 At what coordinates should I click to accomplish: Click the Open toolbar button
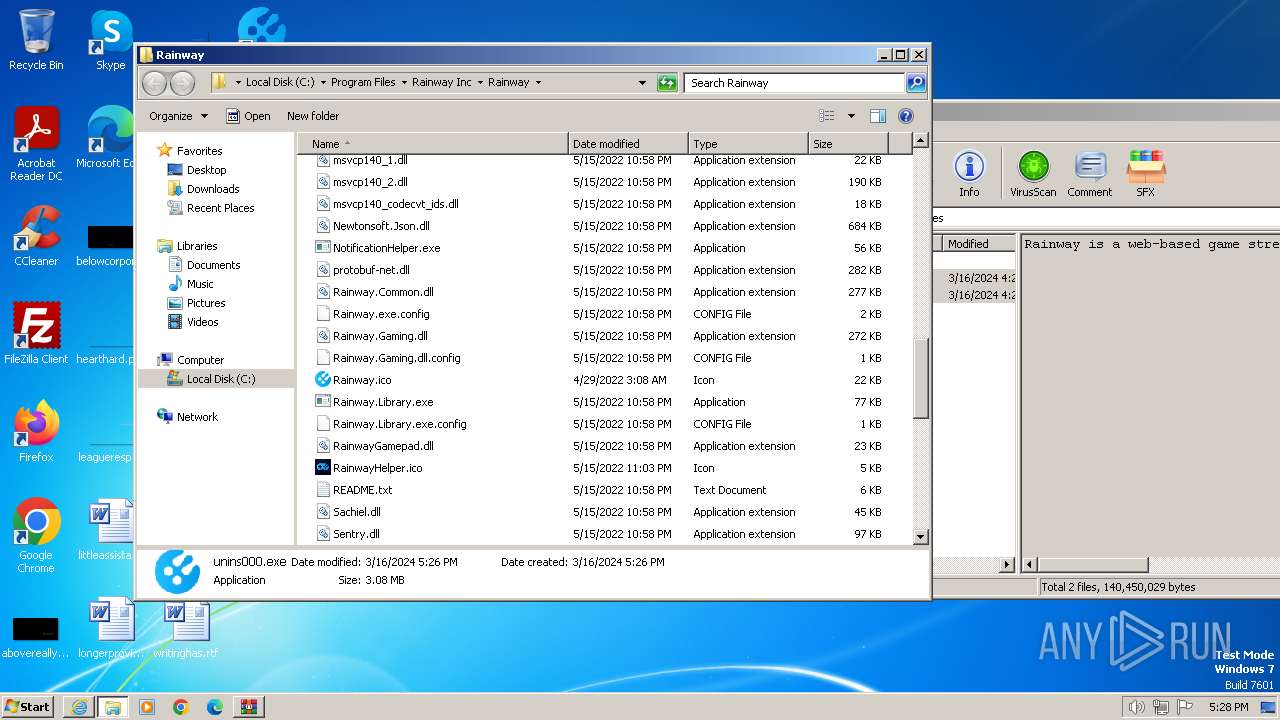pyautogui.click(x=248, y=116)
